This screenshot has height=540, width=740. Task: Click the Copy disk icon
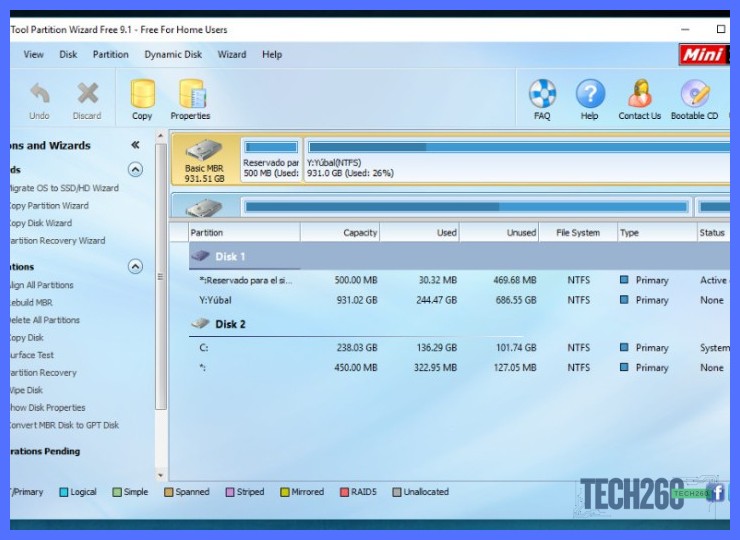coord(143,93)
